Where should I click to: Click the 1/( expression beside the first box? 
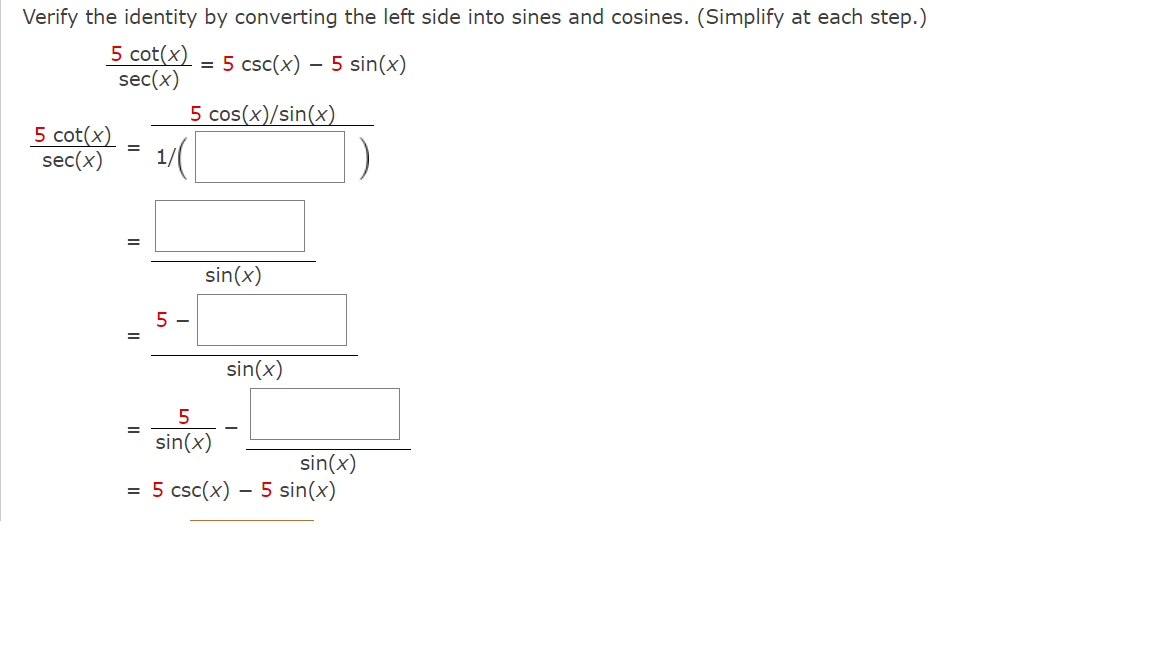[167, 157]
